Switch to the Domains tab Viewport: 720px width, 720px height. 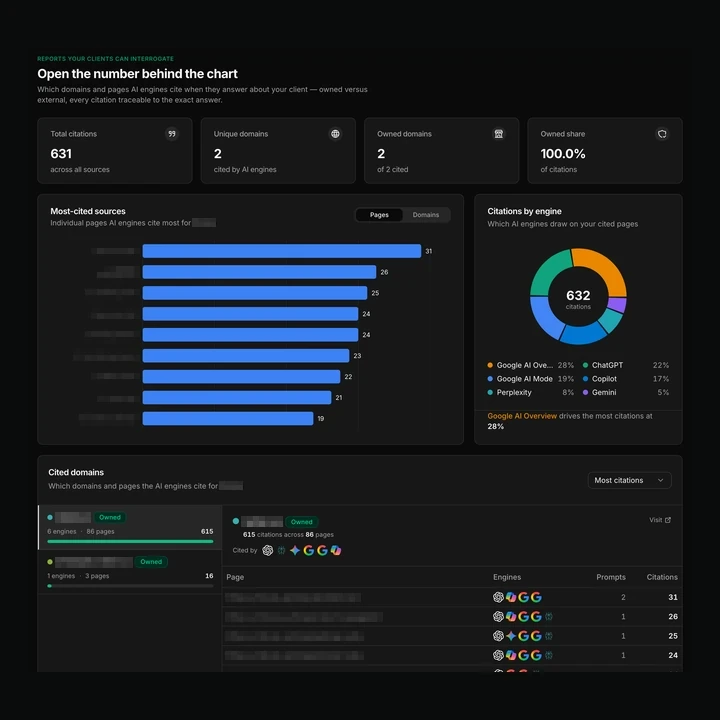coord(426,215)
